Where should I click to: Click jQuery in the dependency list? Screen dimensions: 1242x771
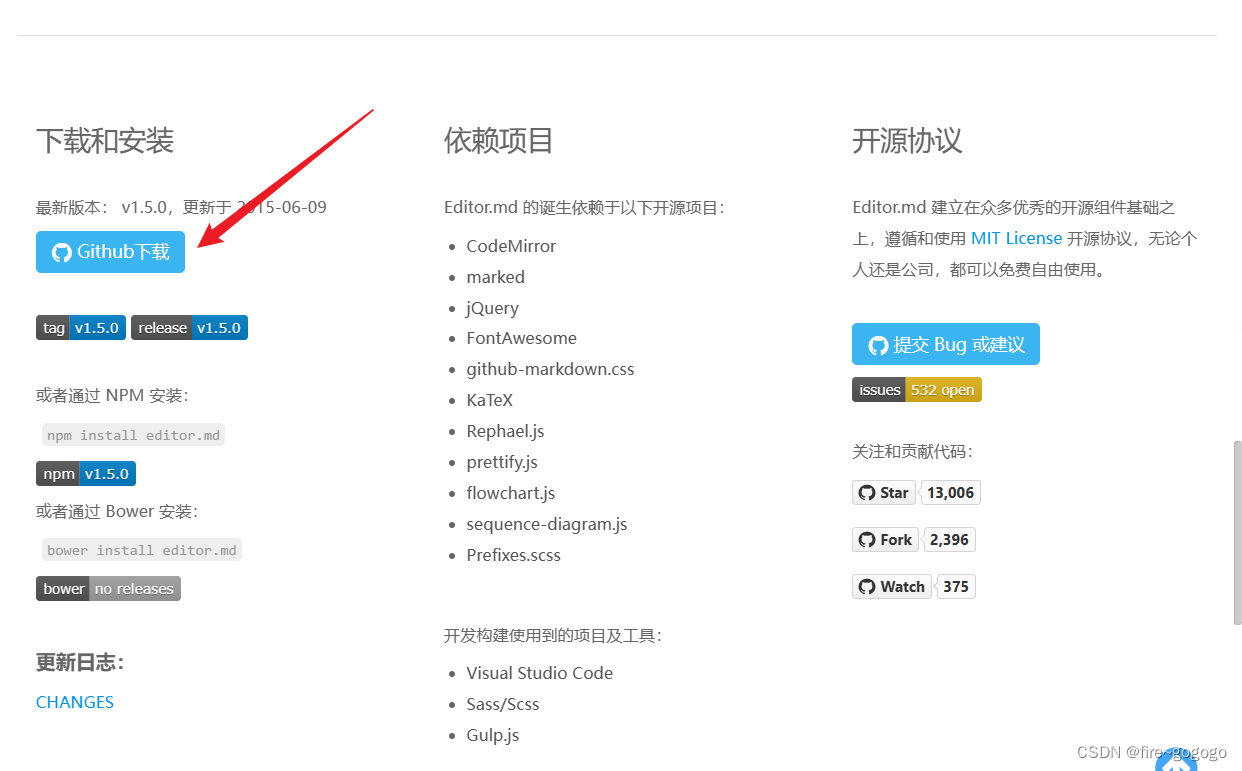click(492, 308)
